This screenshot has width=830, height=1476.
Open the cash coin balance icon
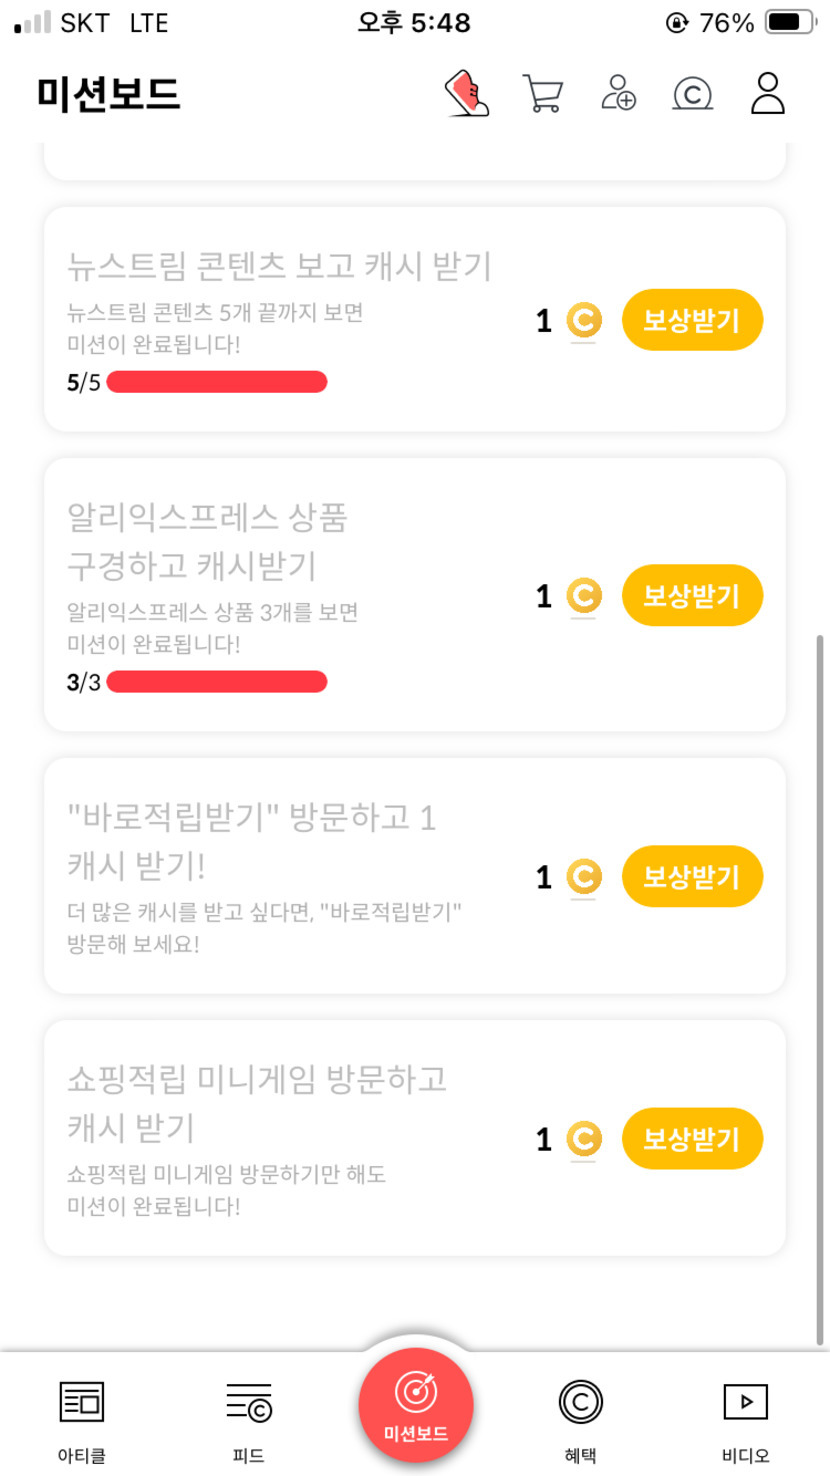click(692, 94)
